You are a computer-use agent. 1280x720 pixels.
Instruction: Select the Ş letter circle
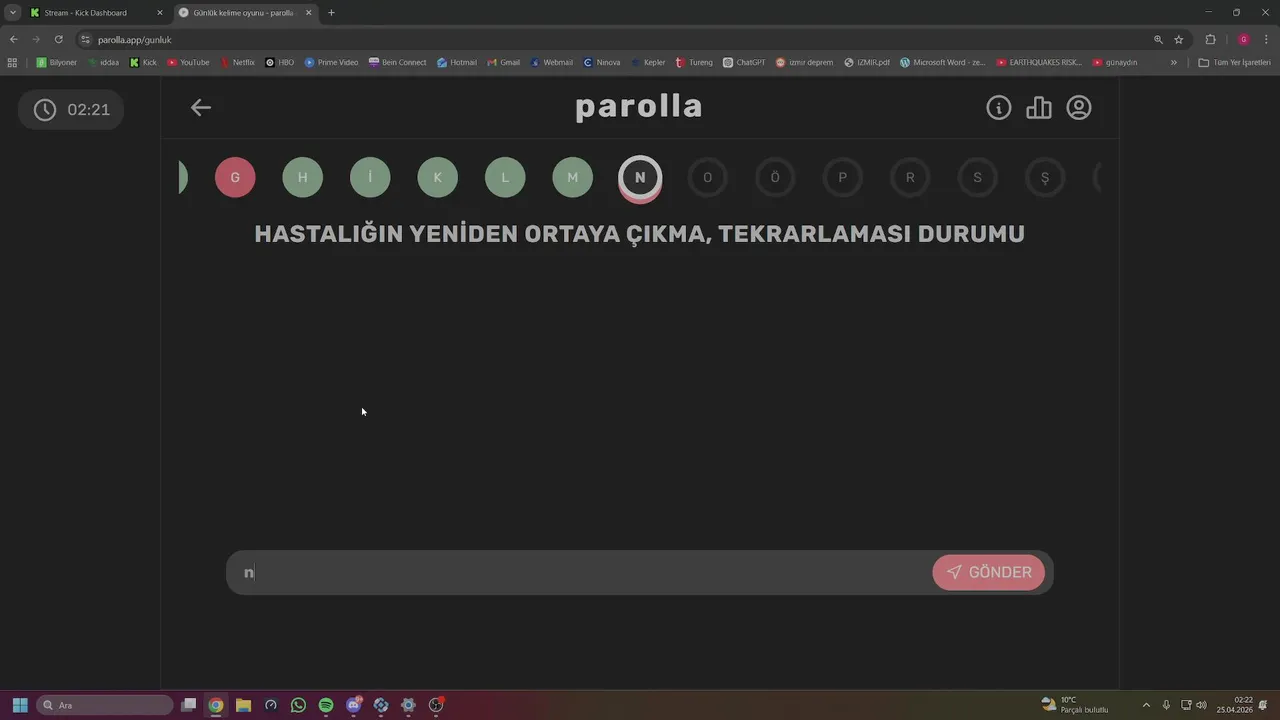(x=1045, y=178)
